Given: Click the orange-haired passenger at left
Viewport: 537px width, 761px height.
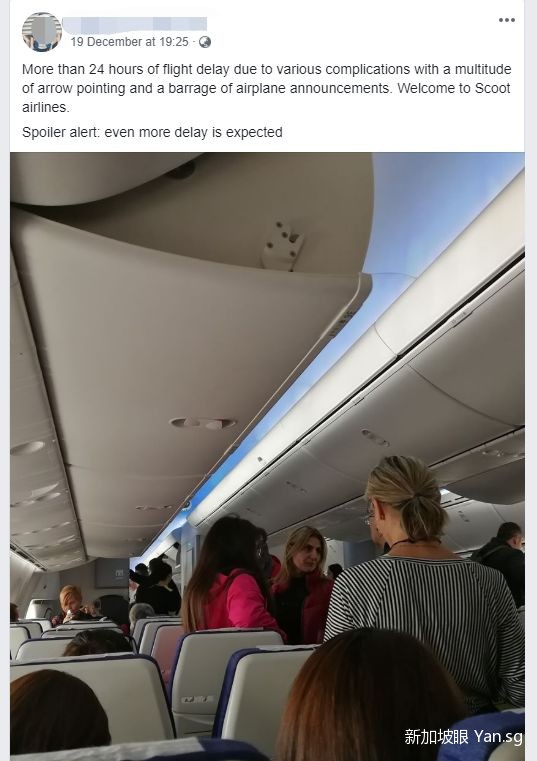Looking at the screenshot, I should pos(72,604).
